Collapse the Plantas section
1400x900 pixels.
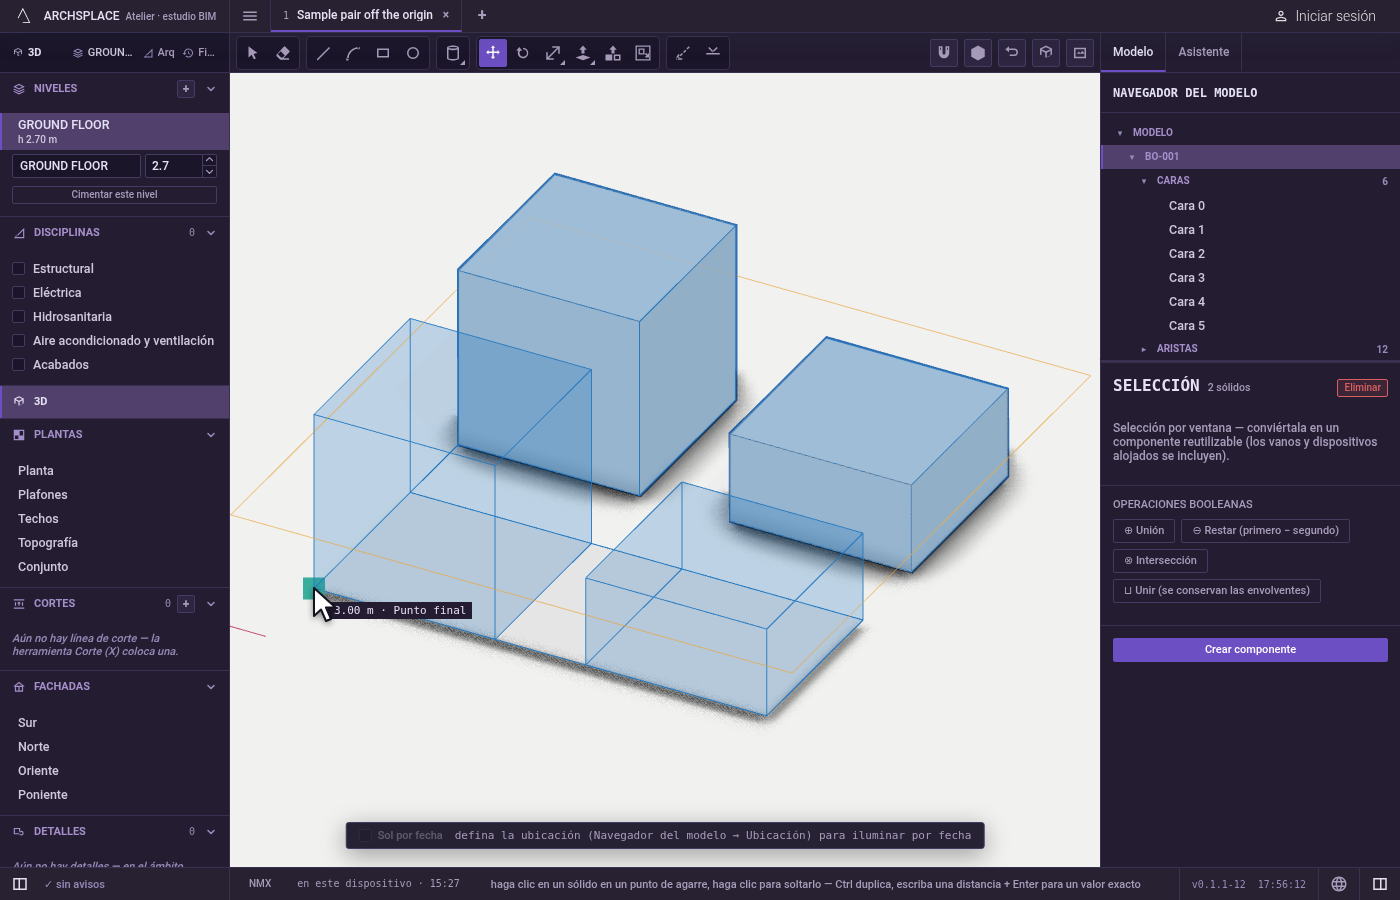coord(211,435)
